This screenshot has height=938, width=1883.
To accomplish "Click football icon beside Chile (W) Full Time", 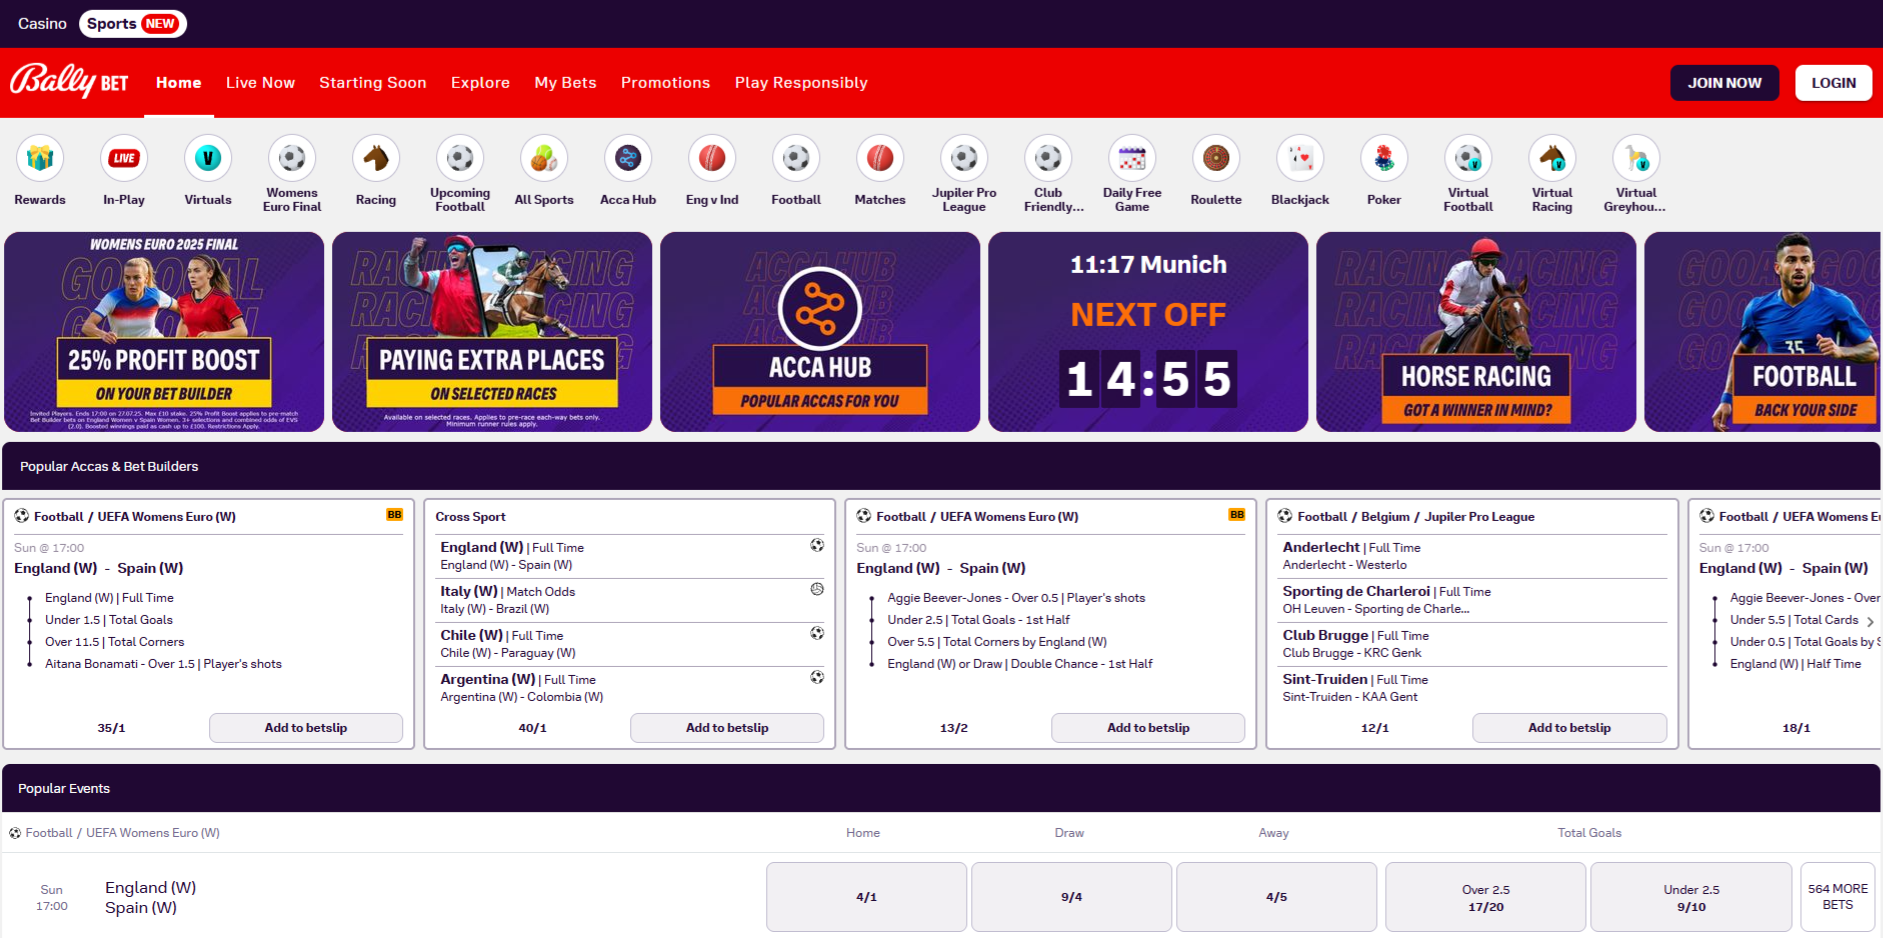I will pos(817,633).
